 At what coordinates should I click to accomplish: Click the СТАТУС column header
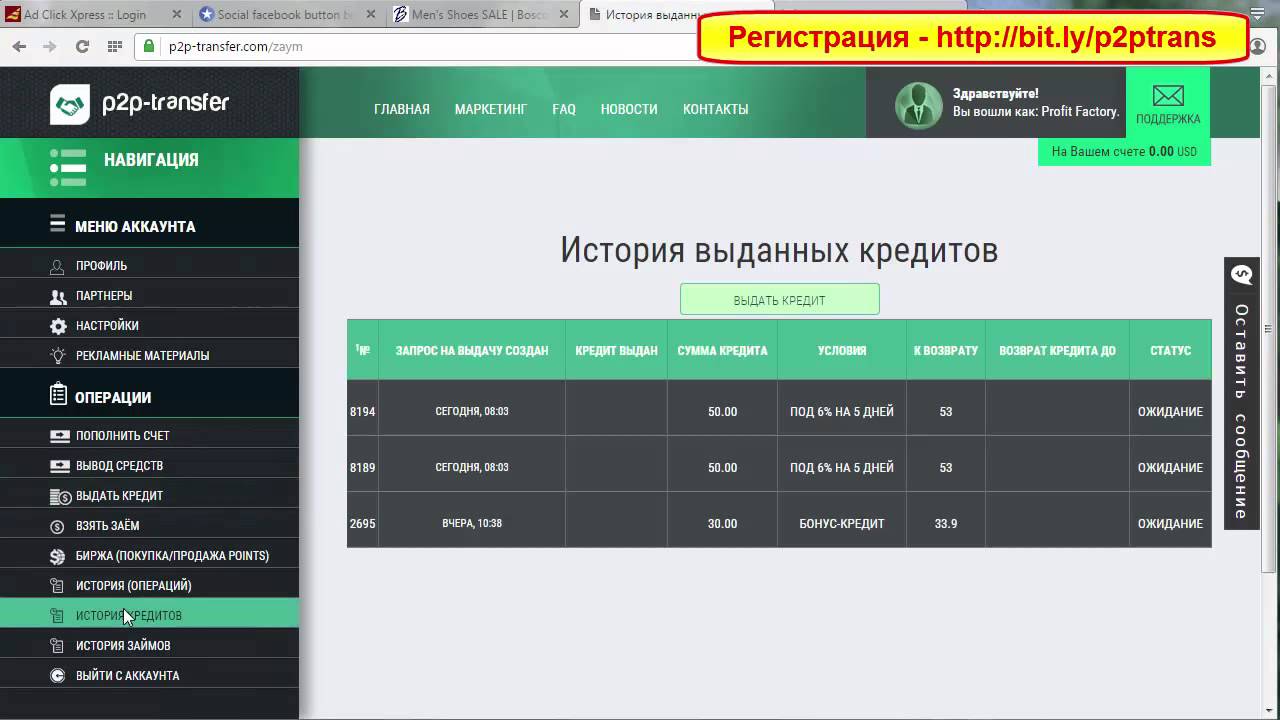click(1170, 350)
